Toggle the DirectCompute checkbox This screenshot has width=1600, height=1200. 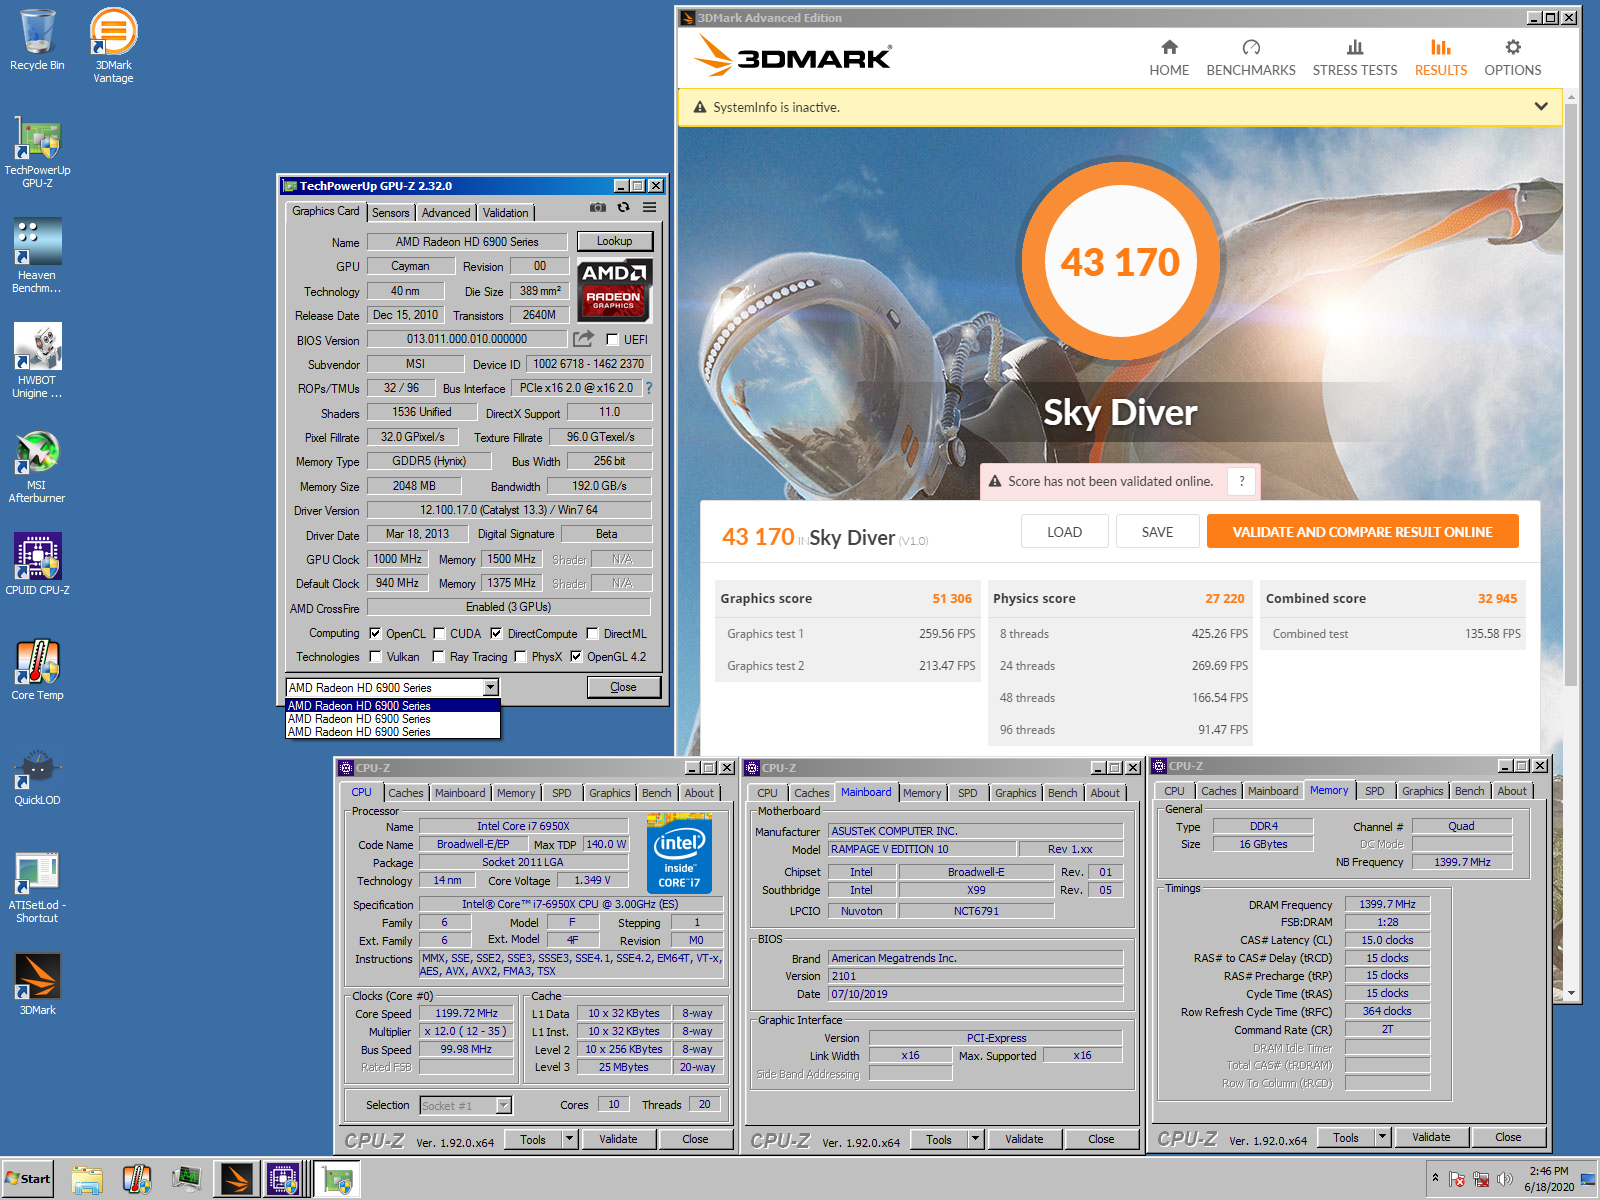click(x=496, y=634)
